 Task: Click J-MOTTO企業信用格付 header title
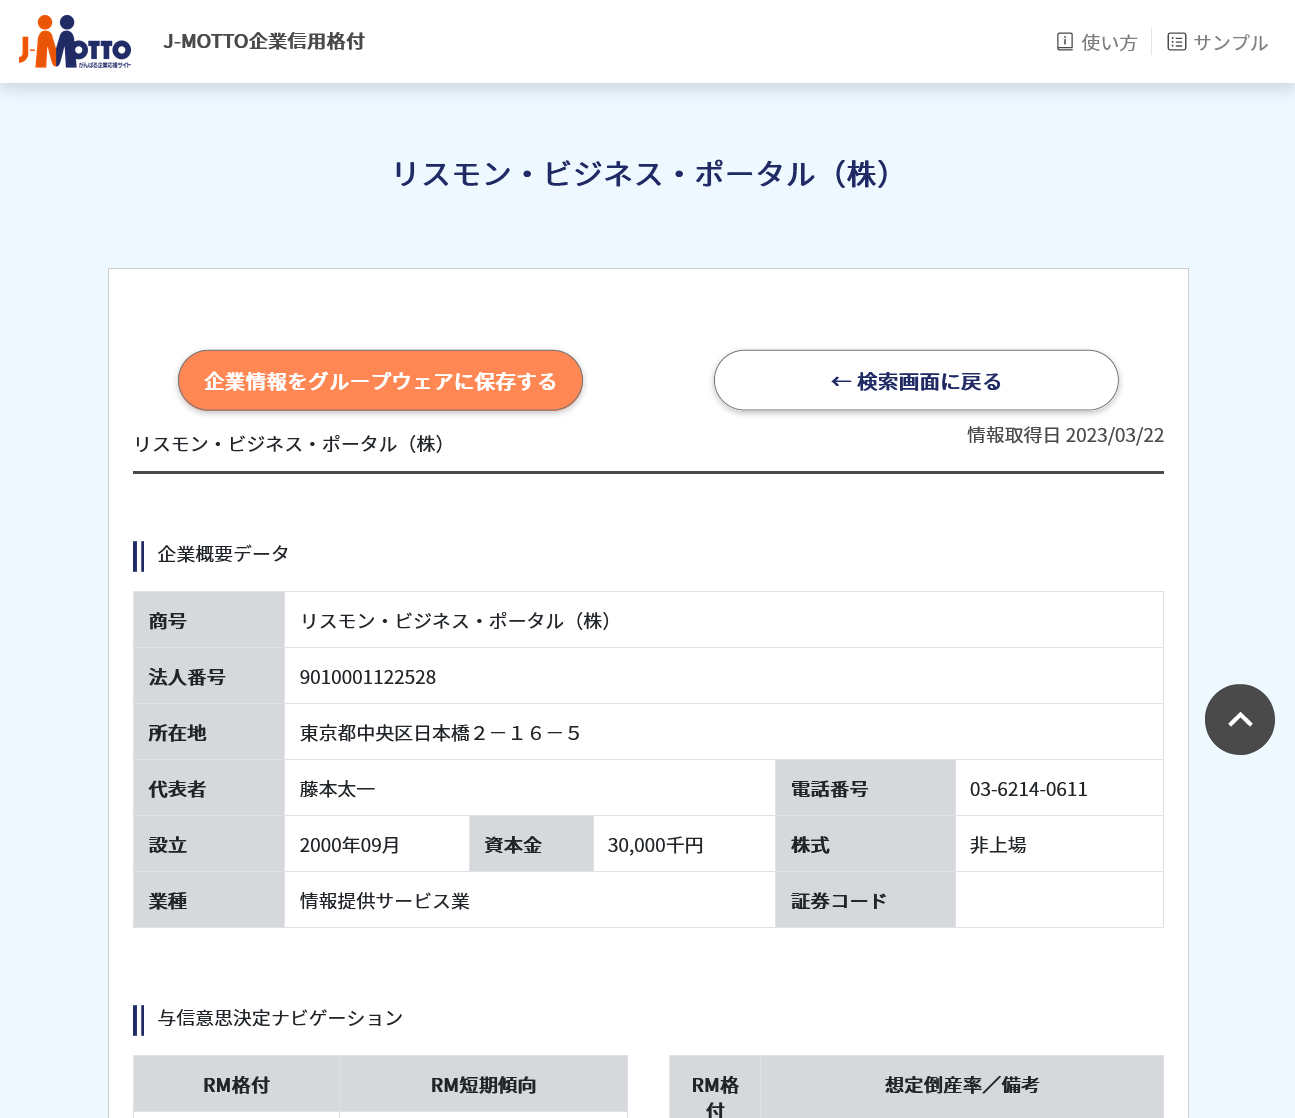[x=264, y=41]
